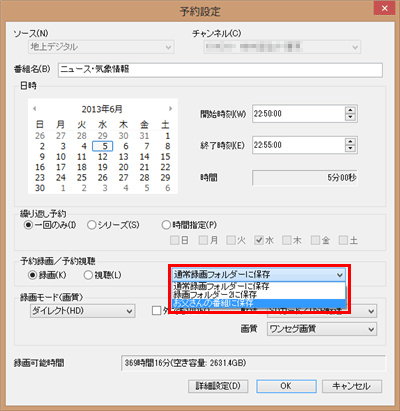Screen dimensions: 400x411
Task: Select June 10 in calendar
Action: (x=61, y=157)
